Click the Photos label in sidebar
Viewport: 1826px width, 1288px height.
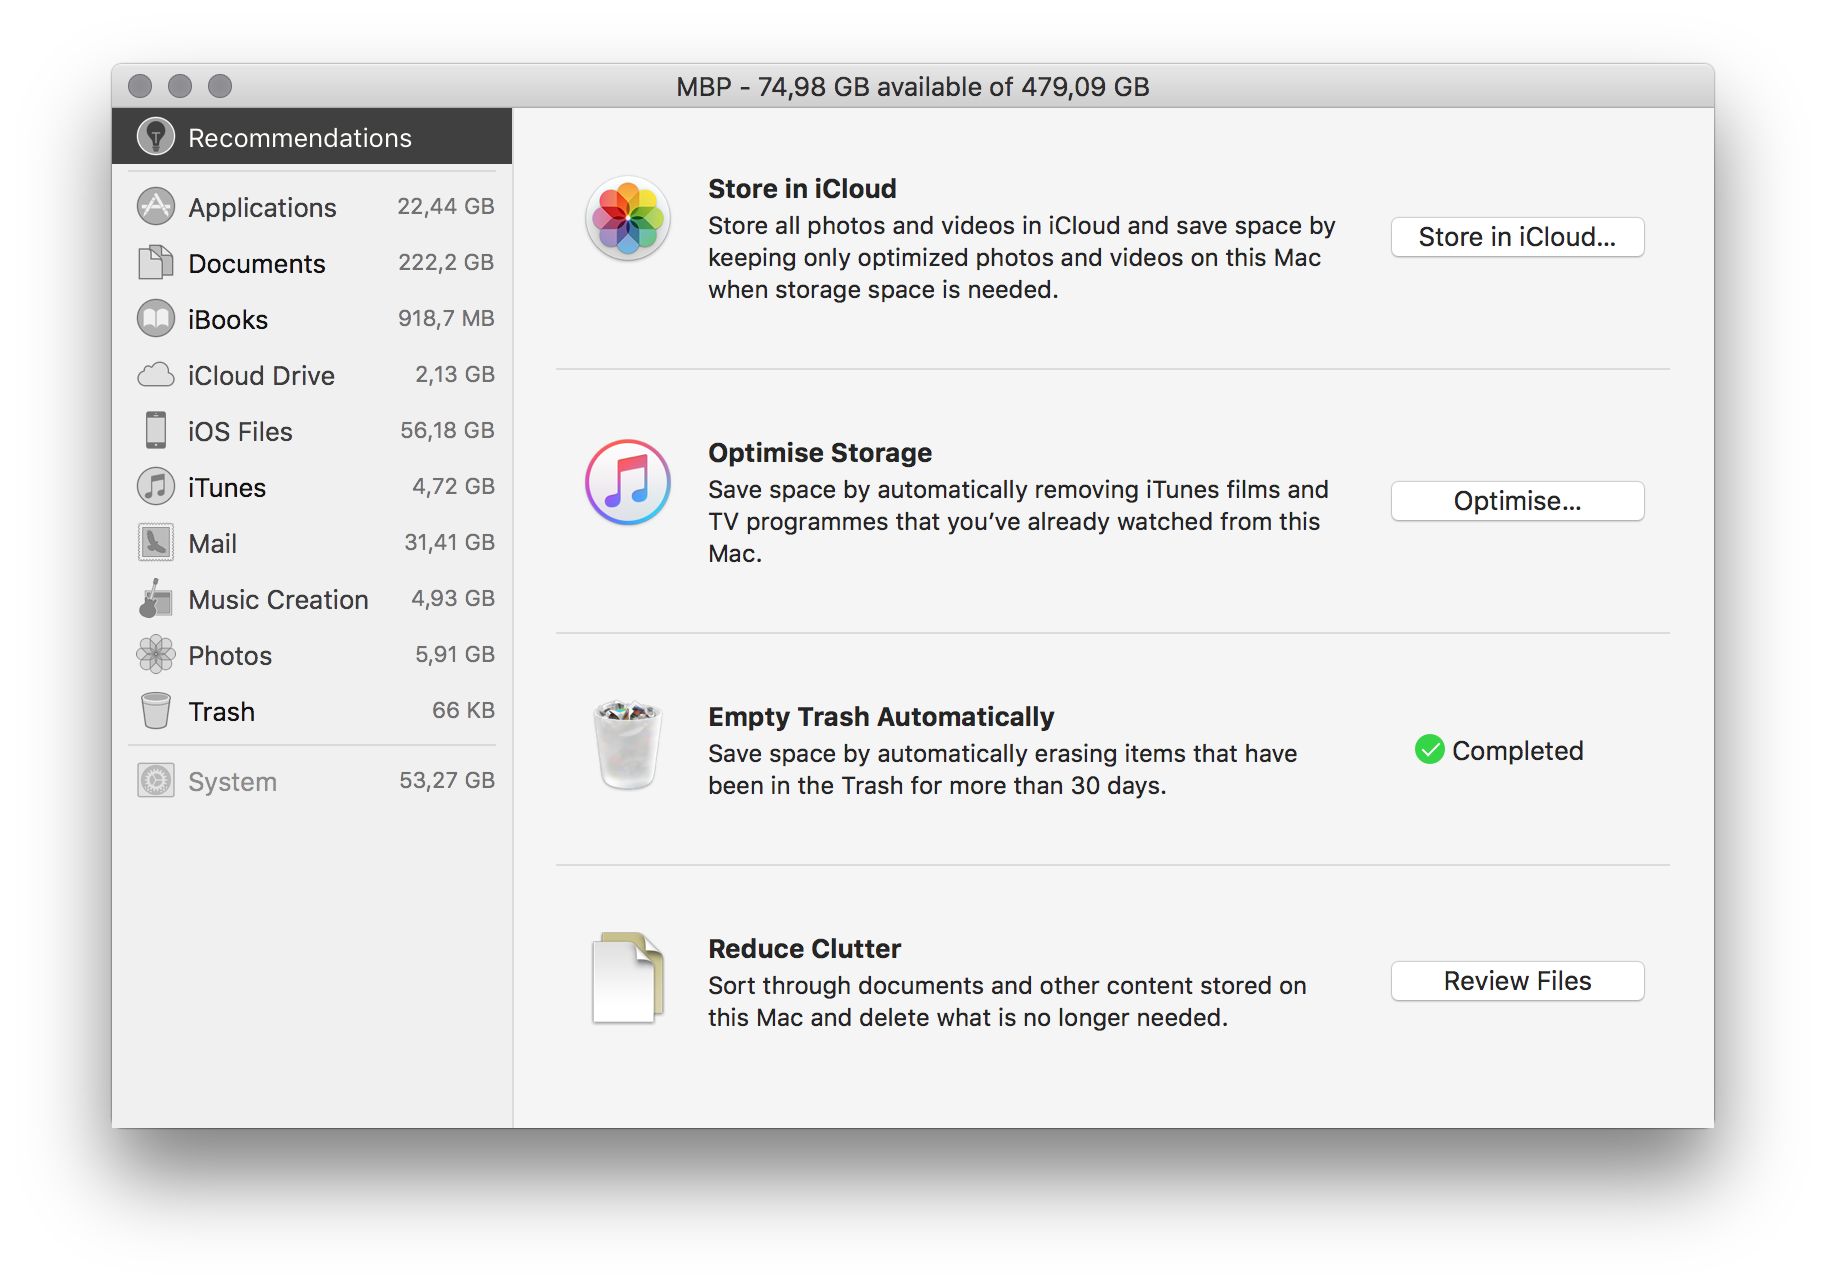(x=230, y=655)
